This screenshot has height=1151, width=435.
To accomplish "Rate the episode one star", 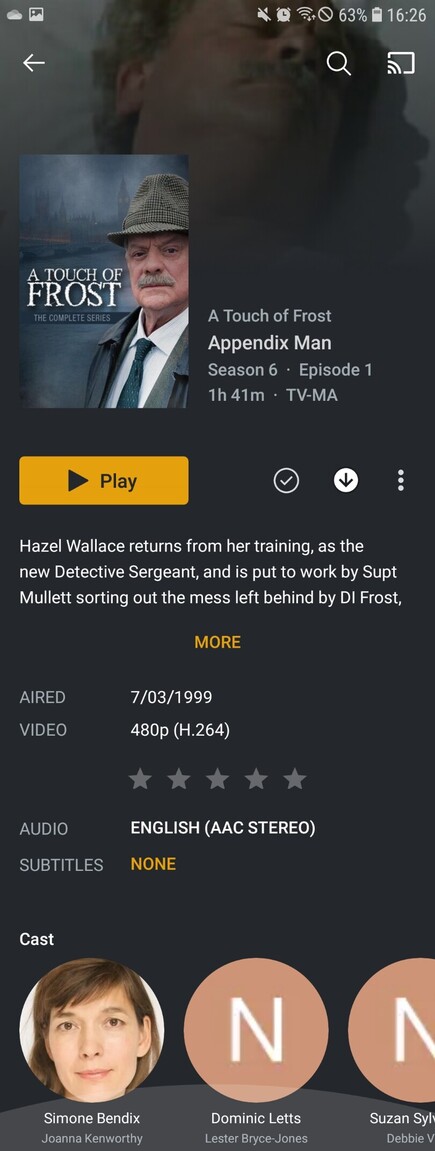I will [140, 779].
